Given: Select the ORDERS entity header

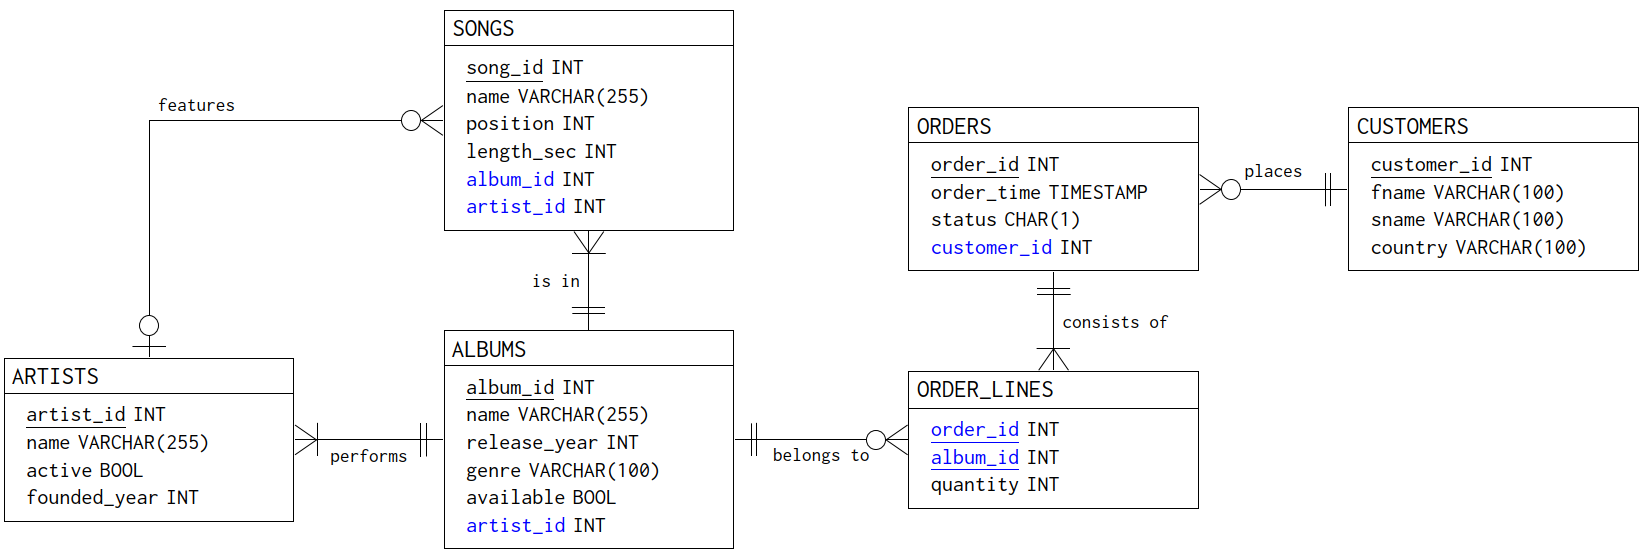Looking at the screenshot, I should tap(954, 127).
